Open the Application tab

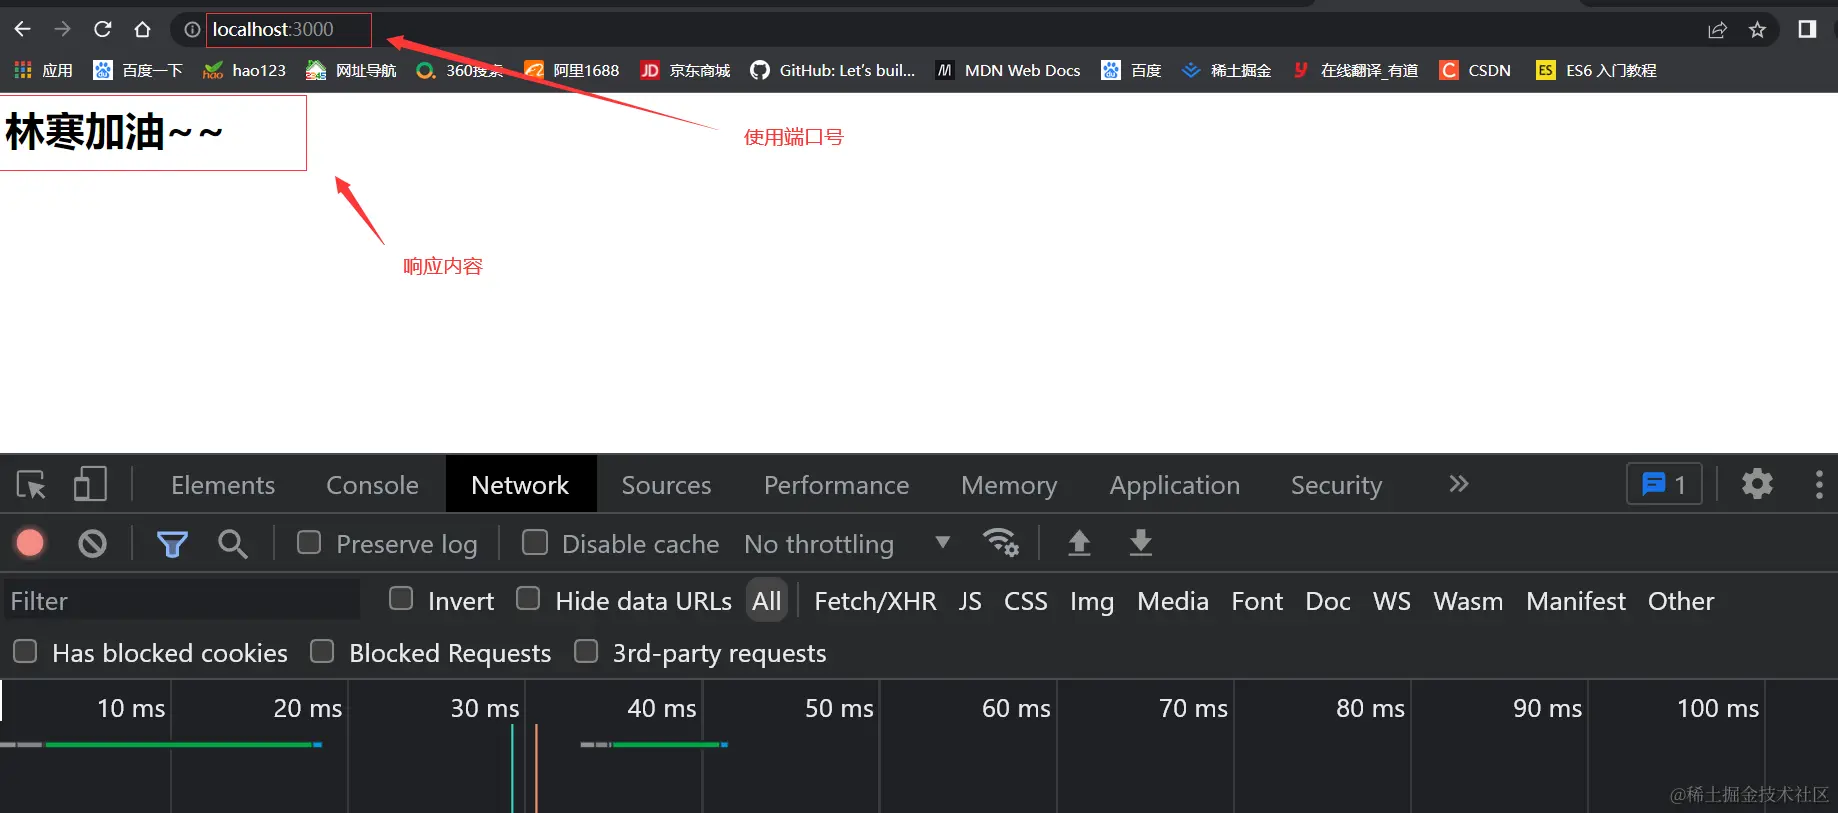point(1174,485)
